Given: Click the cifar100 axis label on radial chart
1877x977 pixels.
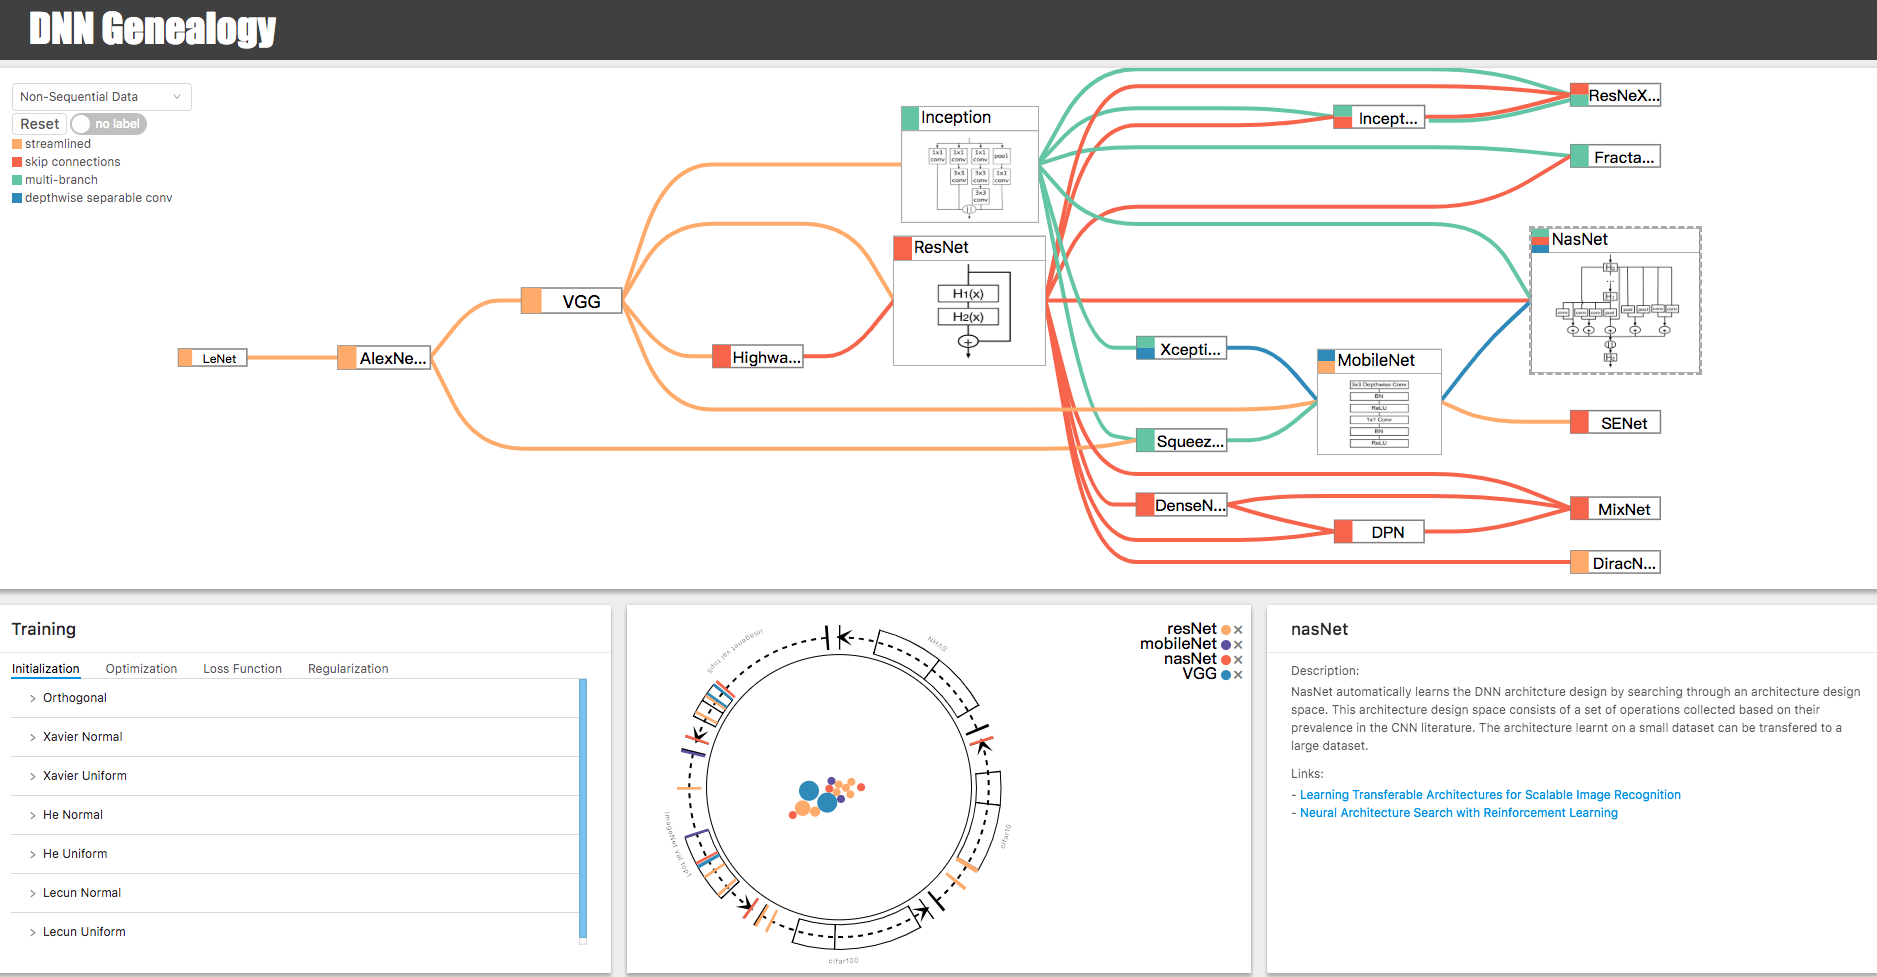Looking at the screenshot, I should point(843,961).
